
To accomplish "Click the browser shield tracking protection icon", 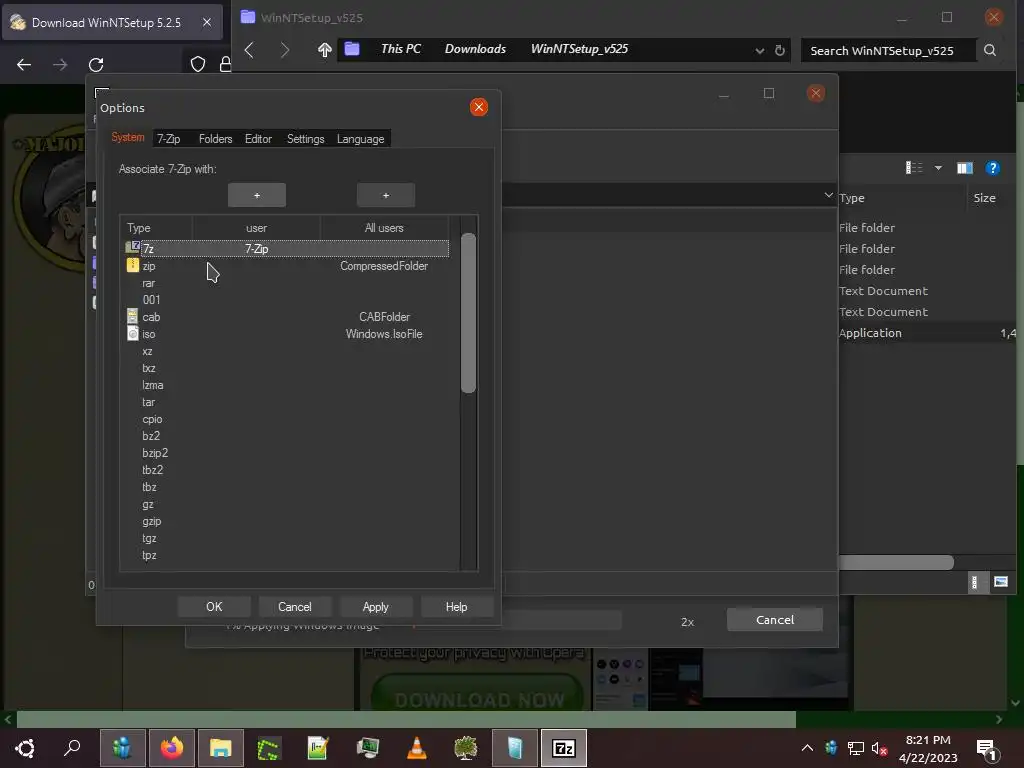I will coord(198,64).
